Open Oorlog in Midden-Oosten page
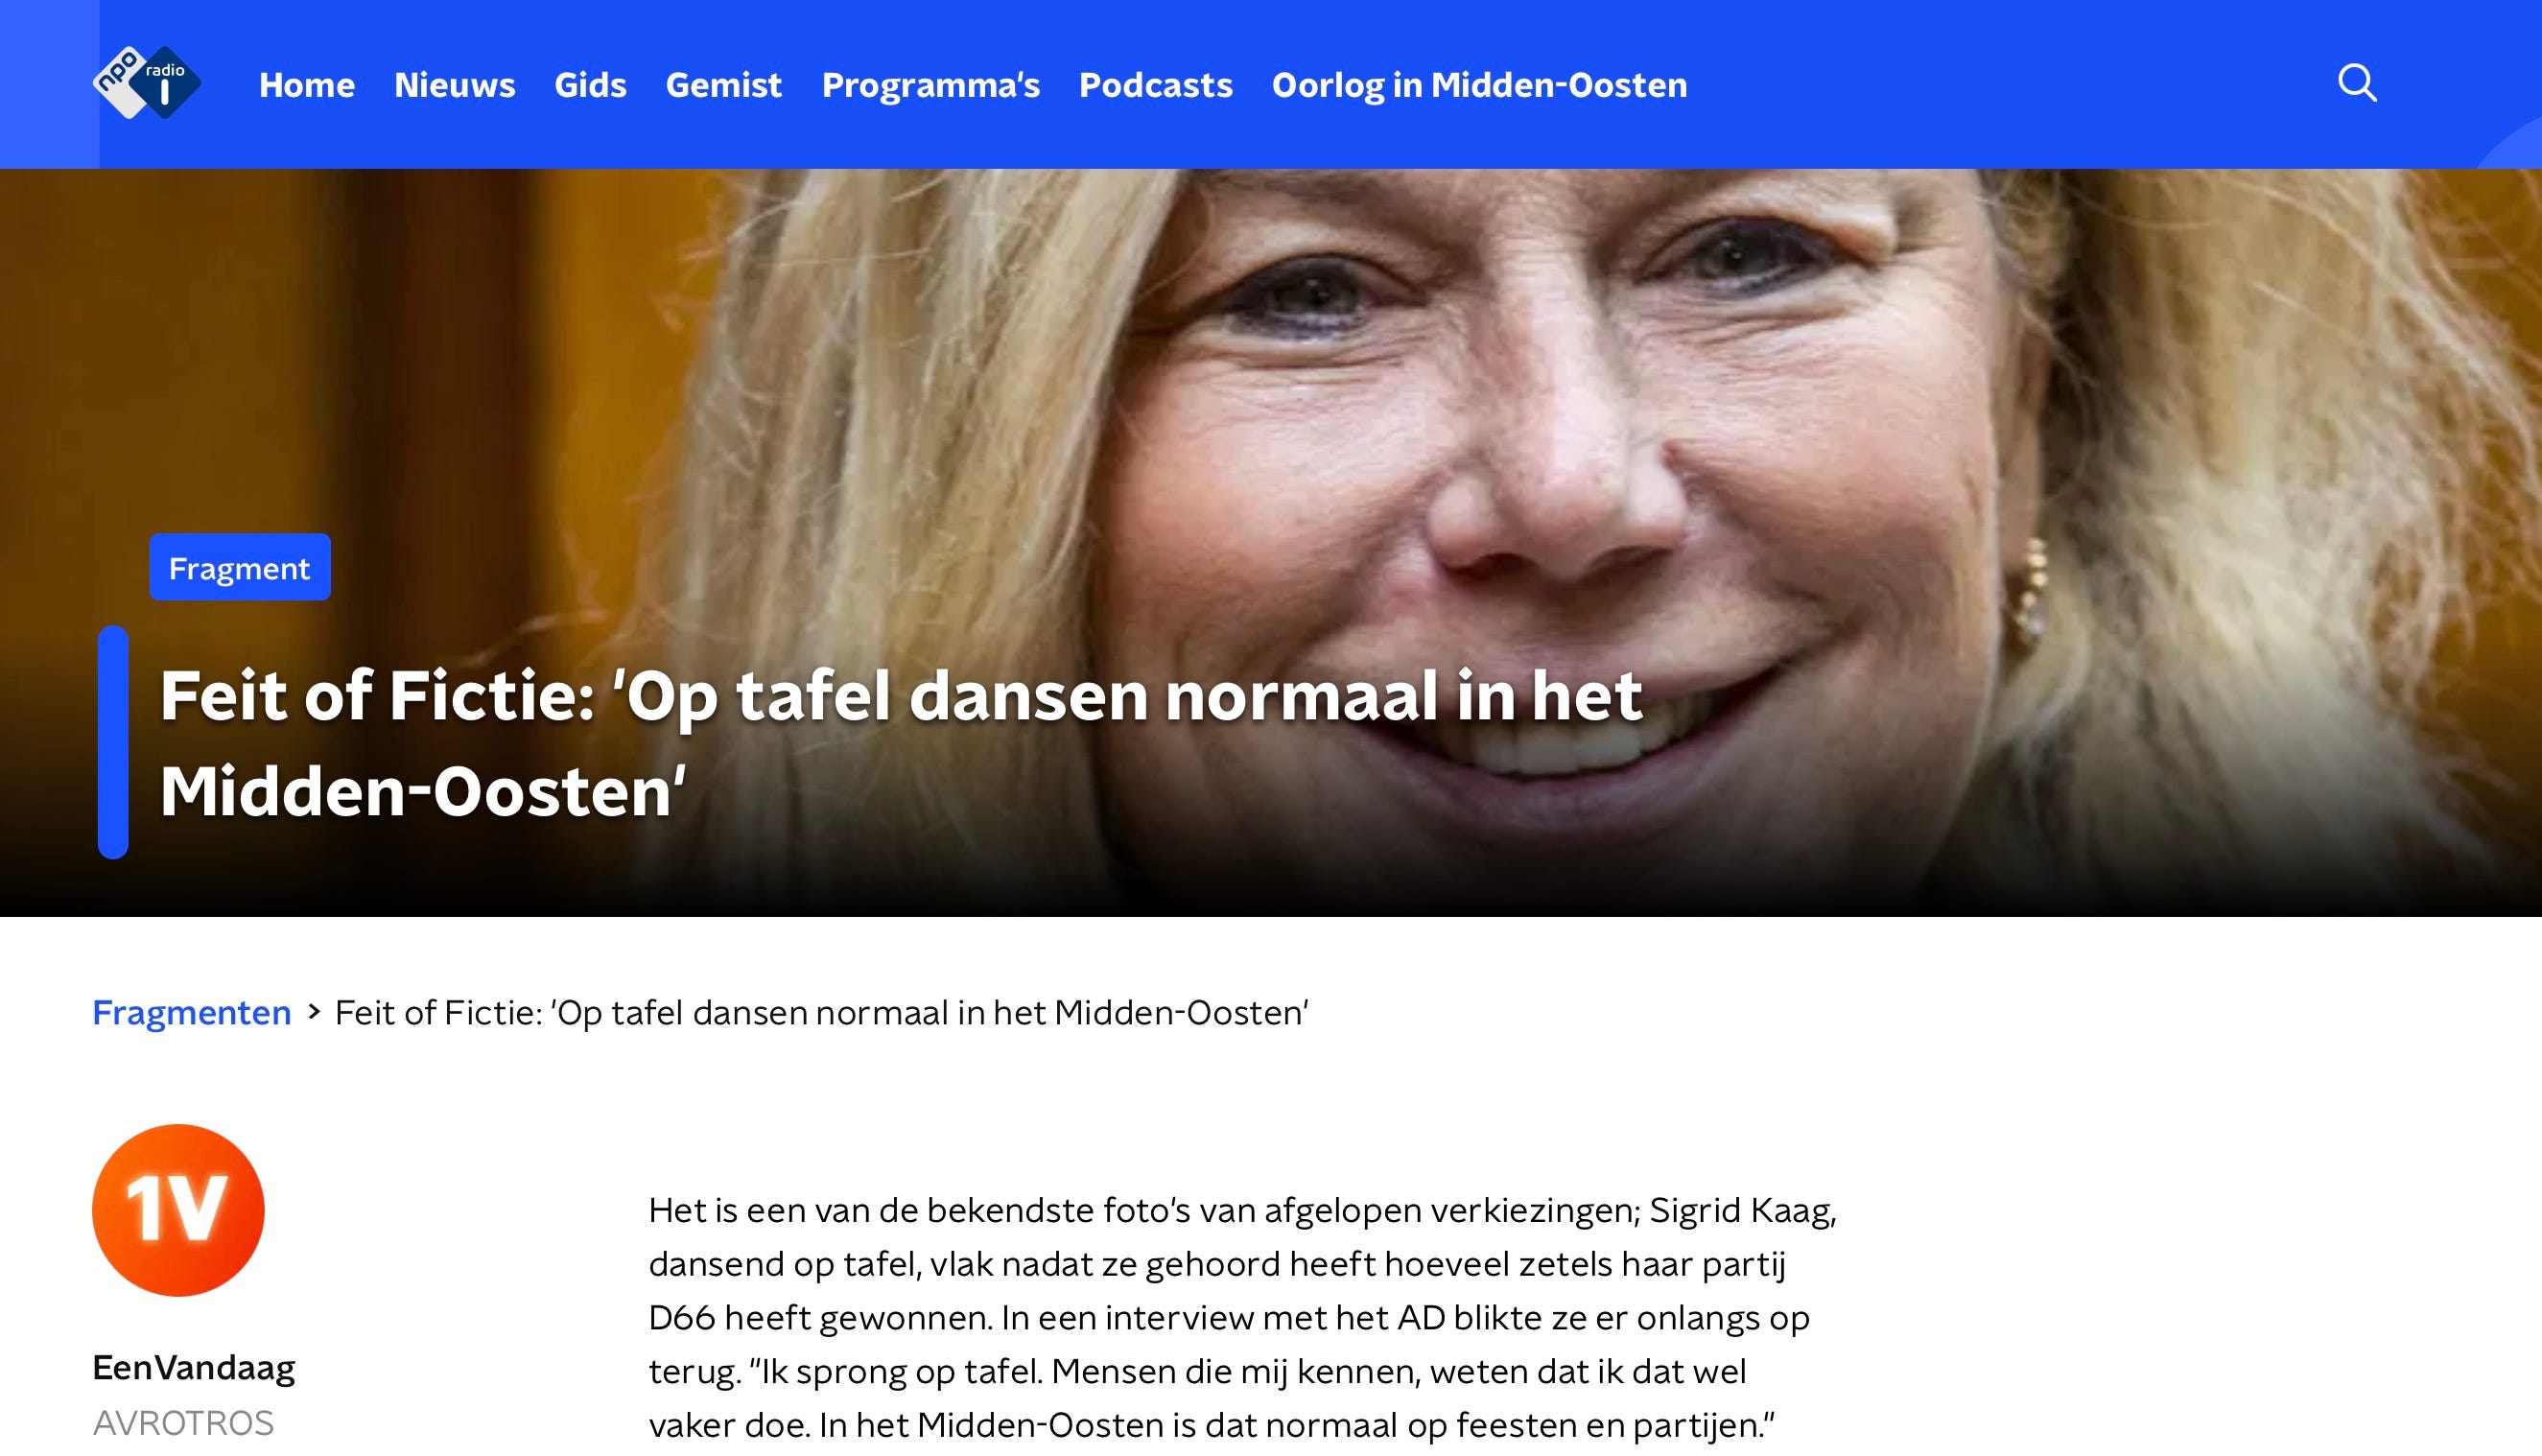The height and width of the screenshot is (1456, 2542). click(x=1480, y=85)
